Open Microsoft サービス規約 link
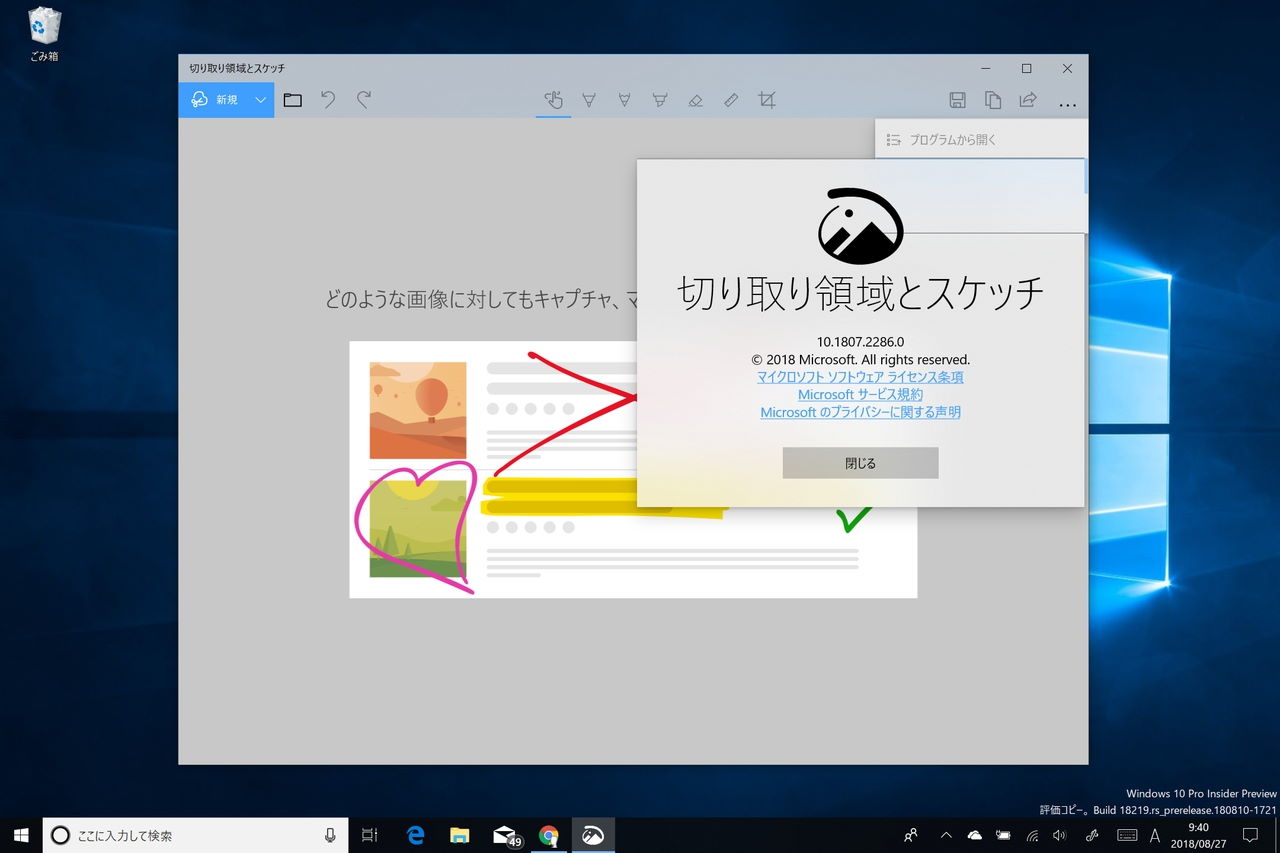The image size is (1280, 853). tap(860, 395)
